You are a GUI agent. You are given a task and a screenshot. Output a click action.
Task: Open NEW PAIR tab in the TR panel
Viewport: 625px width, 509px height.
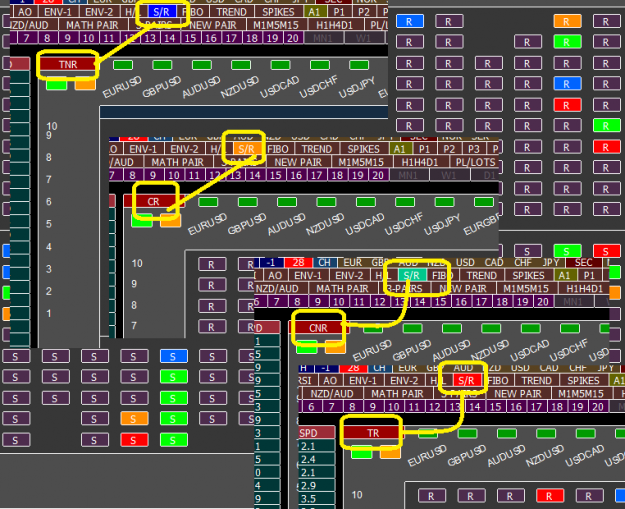pos(518,394)
